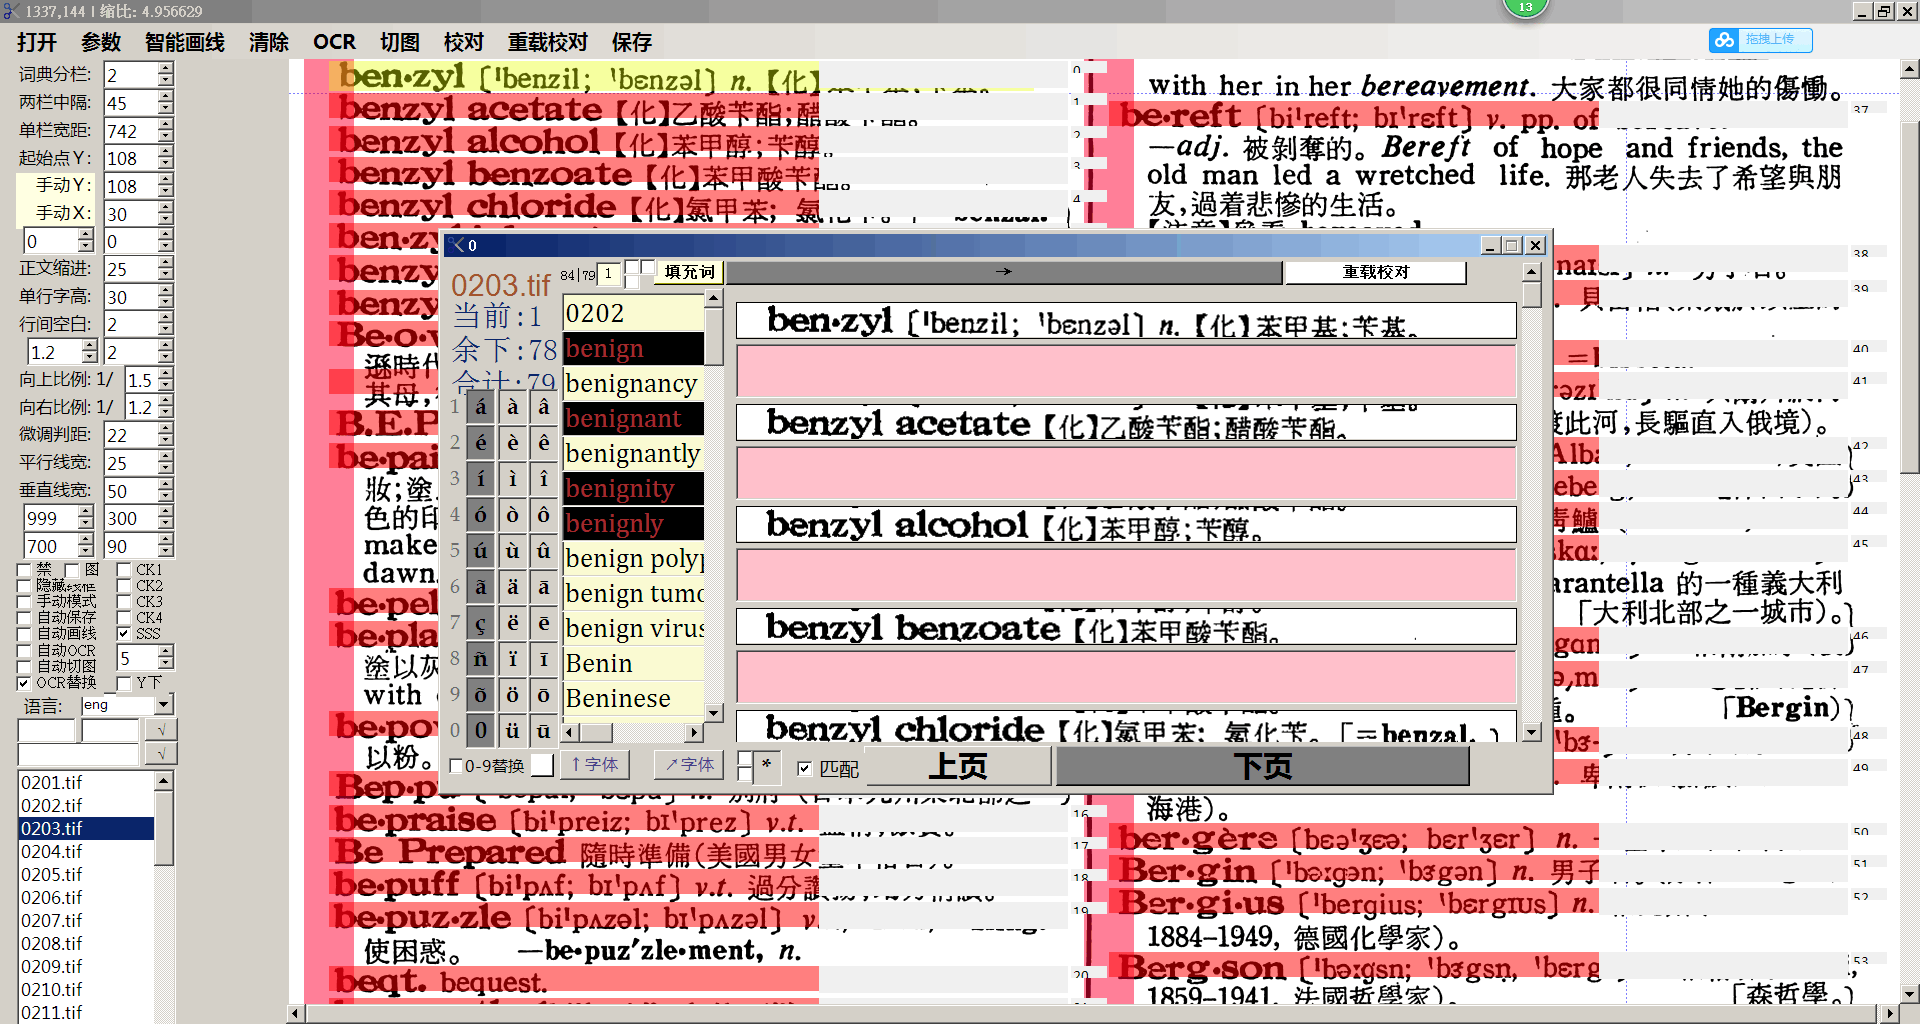Click the white swatch beside 0-9替换

pyautogui.click(x=542, y=765)
